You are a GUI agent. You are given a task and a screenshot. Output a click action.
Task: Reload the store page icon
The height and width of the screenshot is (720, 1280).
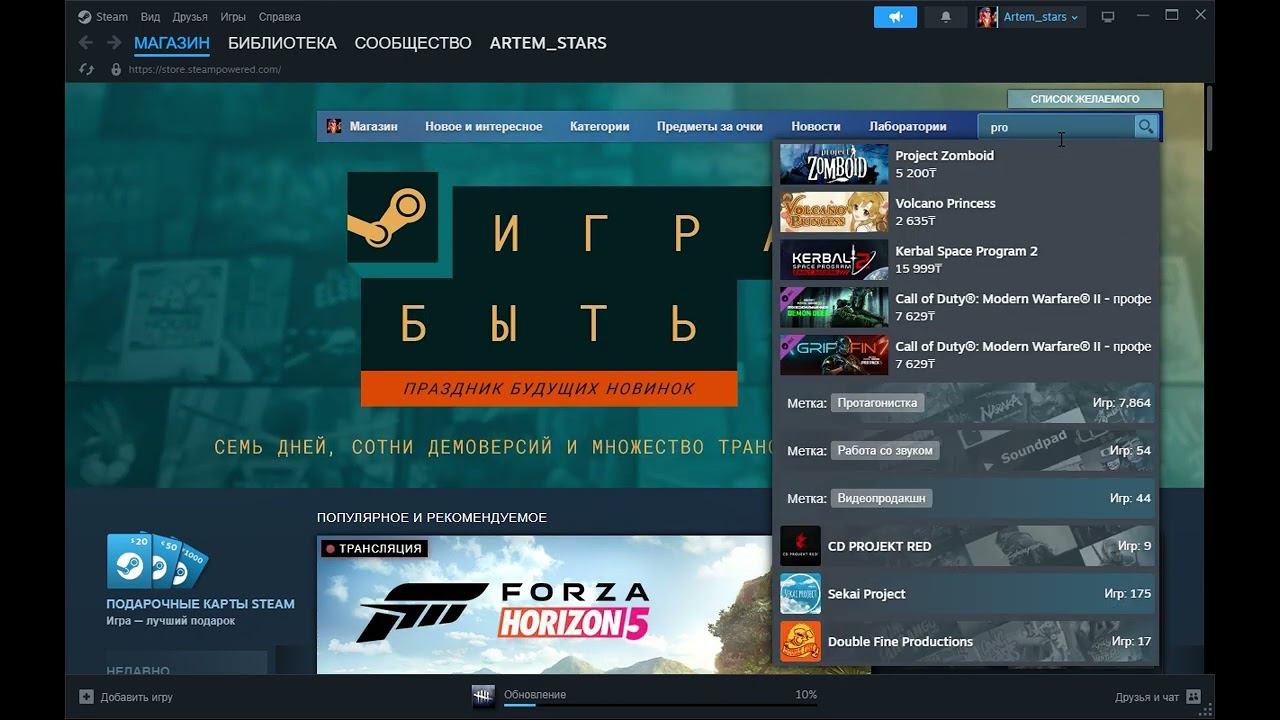[87, 70]
